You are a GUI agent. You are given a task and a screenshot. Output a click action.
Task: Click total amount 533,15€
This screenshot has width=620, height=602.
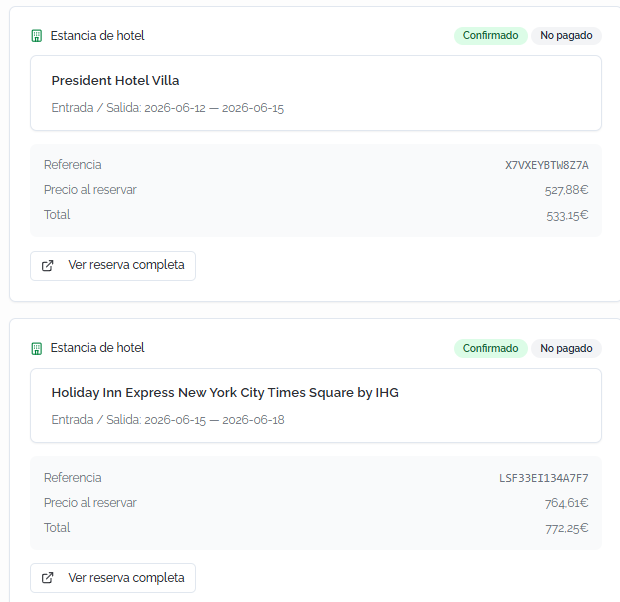[567, 216]
